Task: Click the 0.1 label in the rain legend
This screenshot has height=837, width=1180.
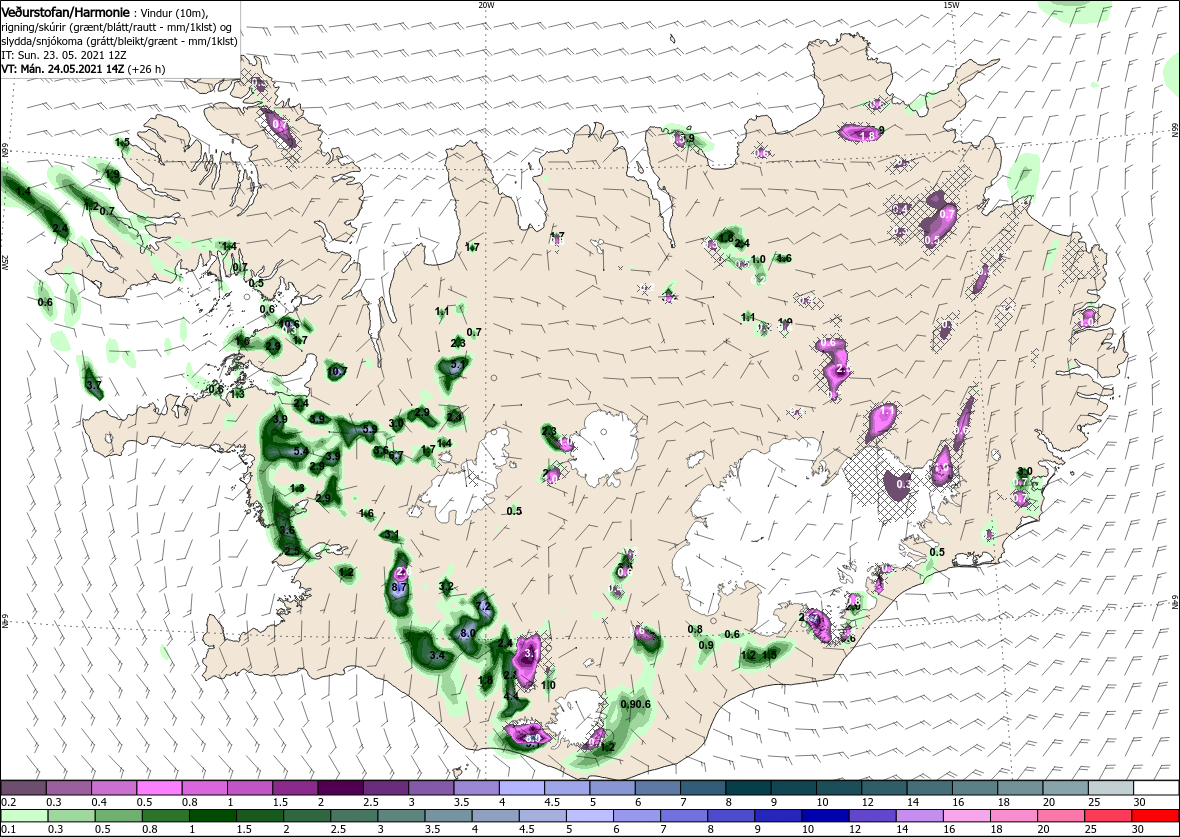Action: coord(9,829)
